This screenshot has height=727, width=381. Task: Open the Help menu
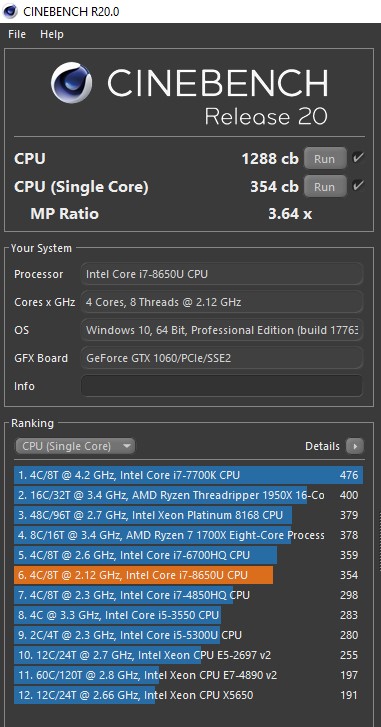pyautogui.click(x=51, y=34)
